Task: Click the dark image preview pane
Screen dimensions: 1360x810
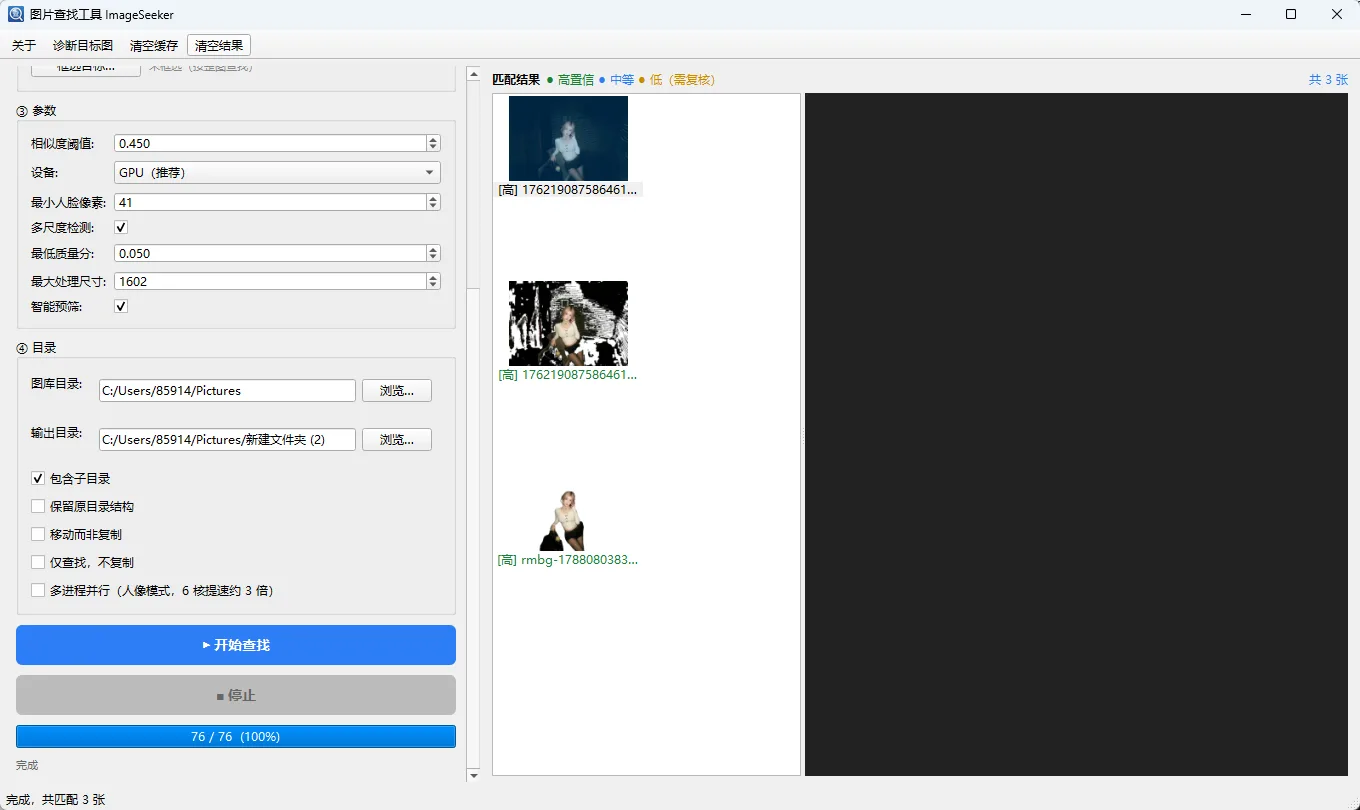Action: click(1077, 434)
